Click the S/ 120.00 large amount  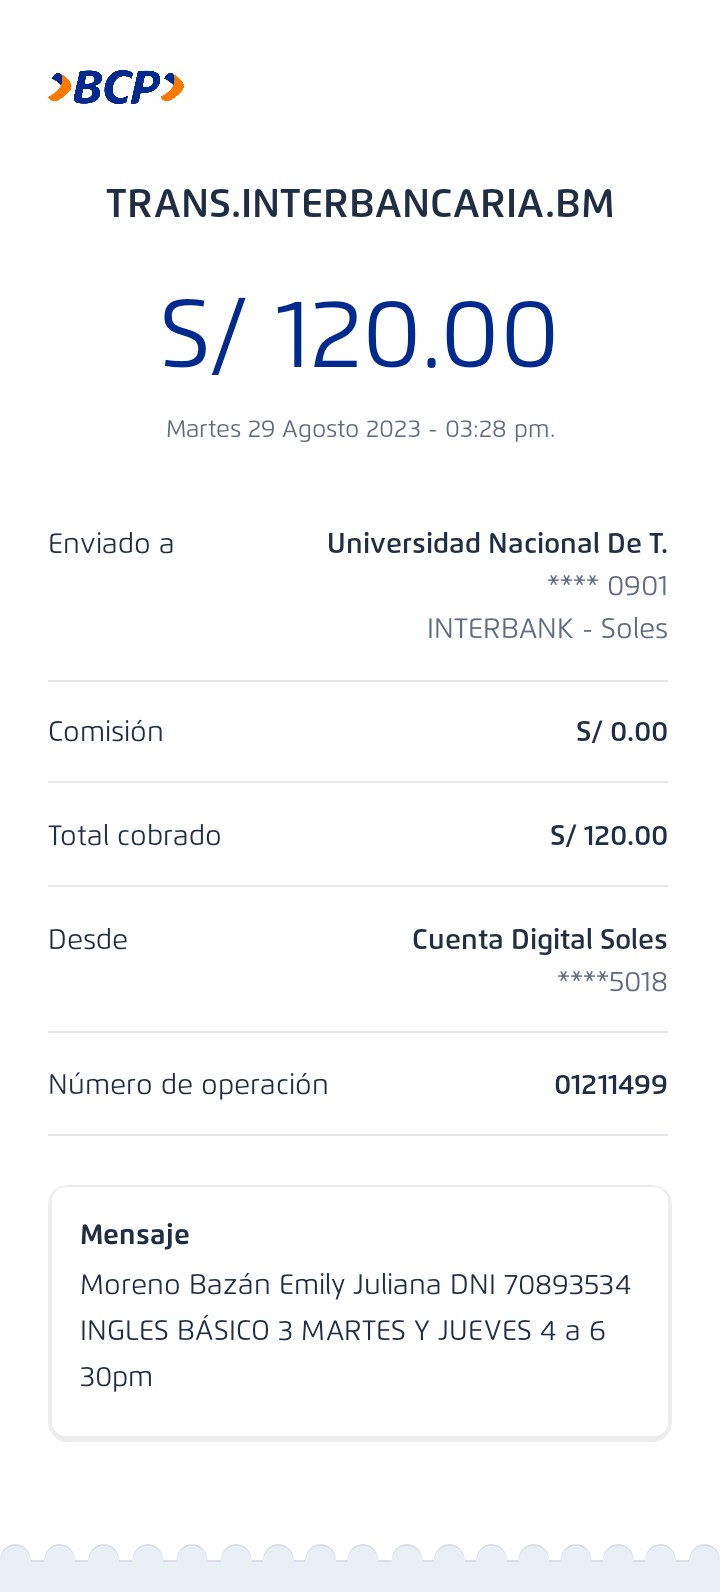pos(358,335)
